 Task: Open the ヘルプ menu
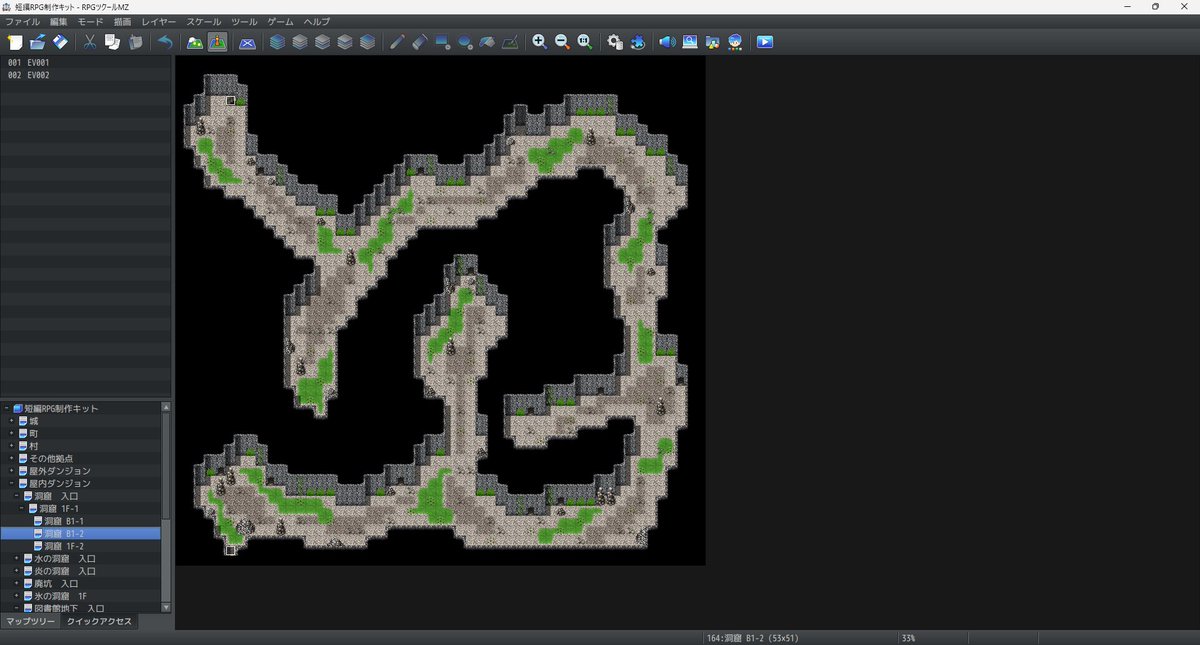[x=316, y=21]
